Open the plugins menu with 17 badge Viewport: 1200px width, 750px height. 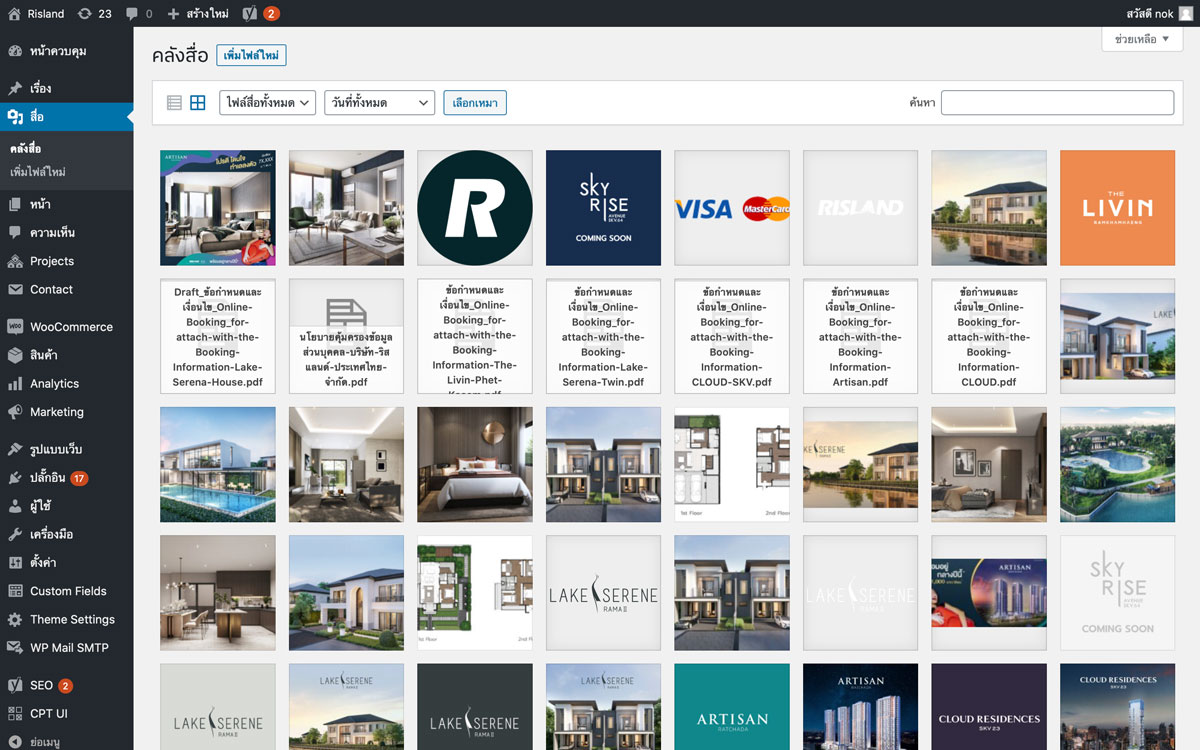(48, 478)
